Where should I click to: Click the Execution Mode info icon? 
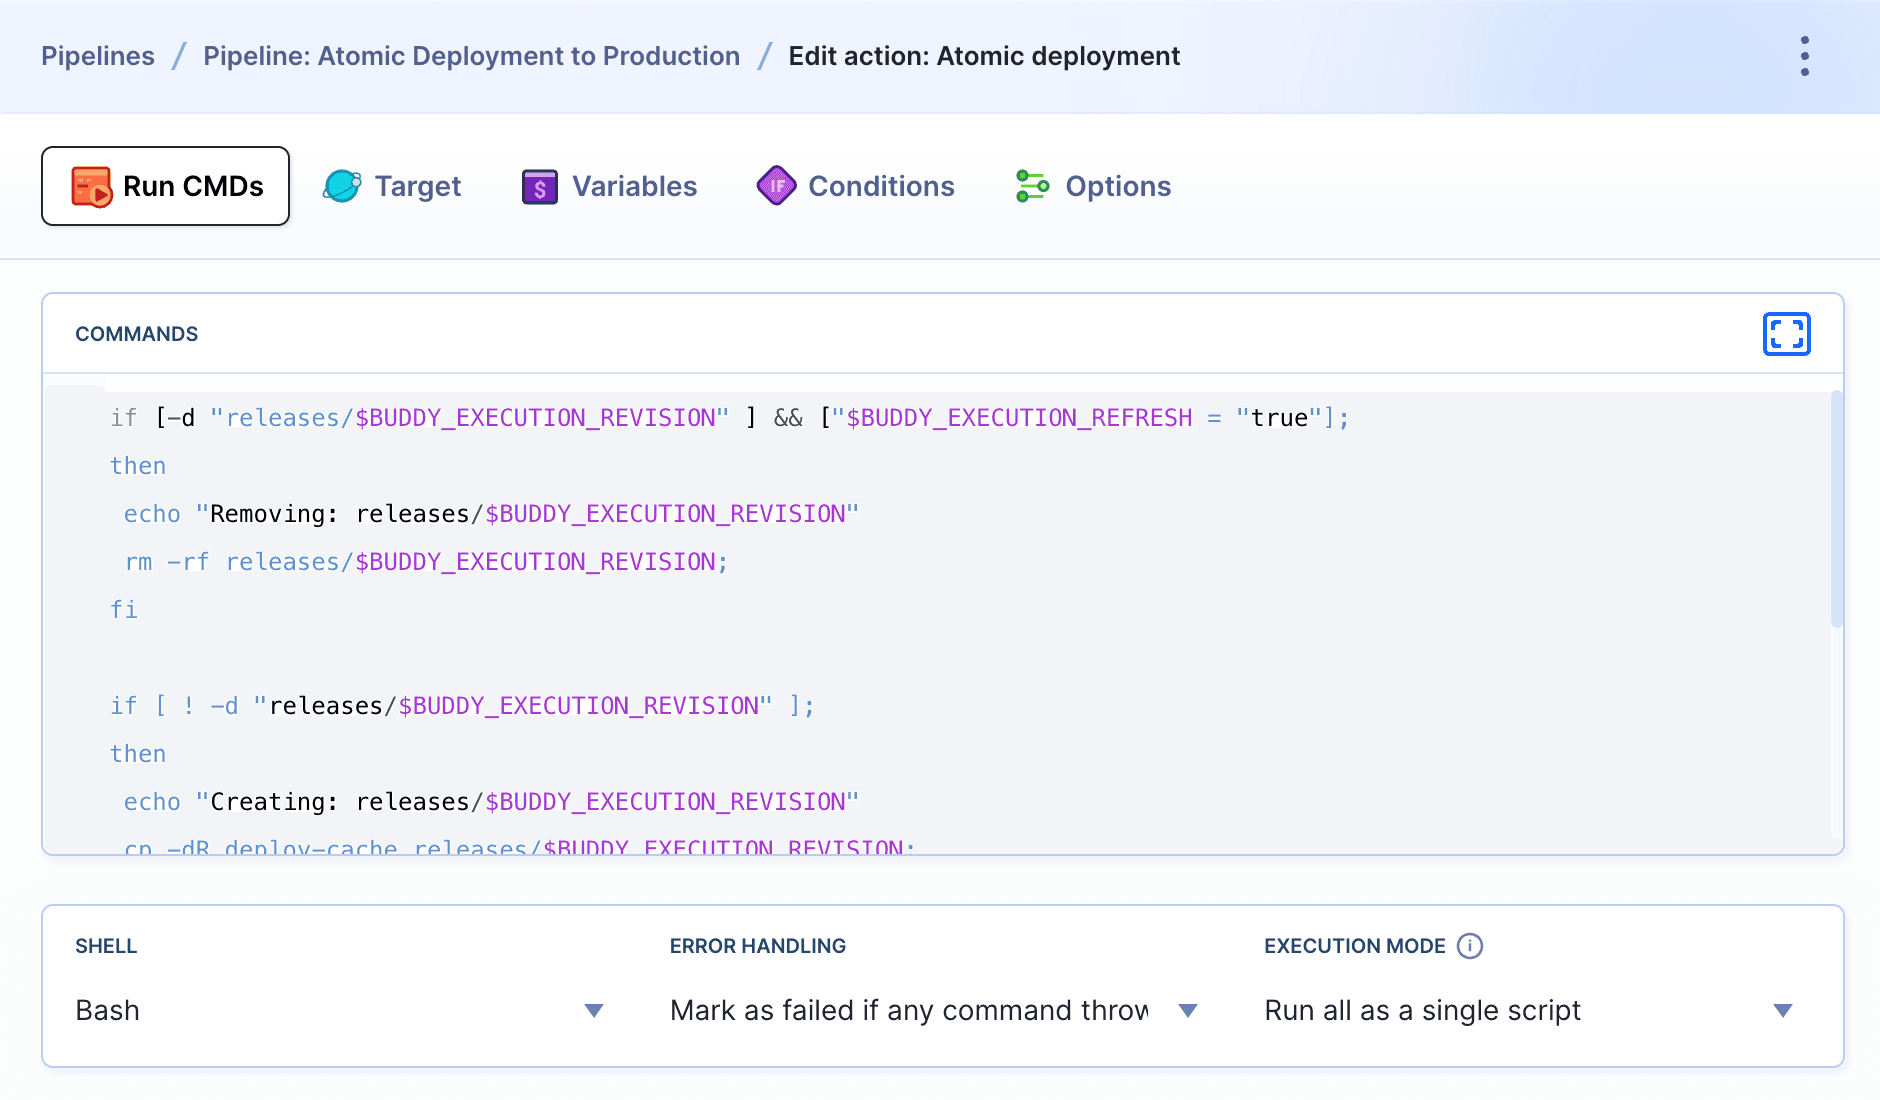coord(1468,946)
